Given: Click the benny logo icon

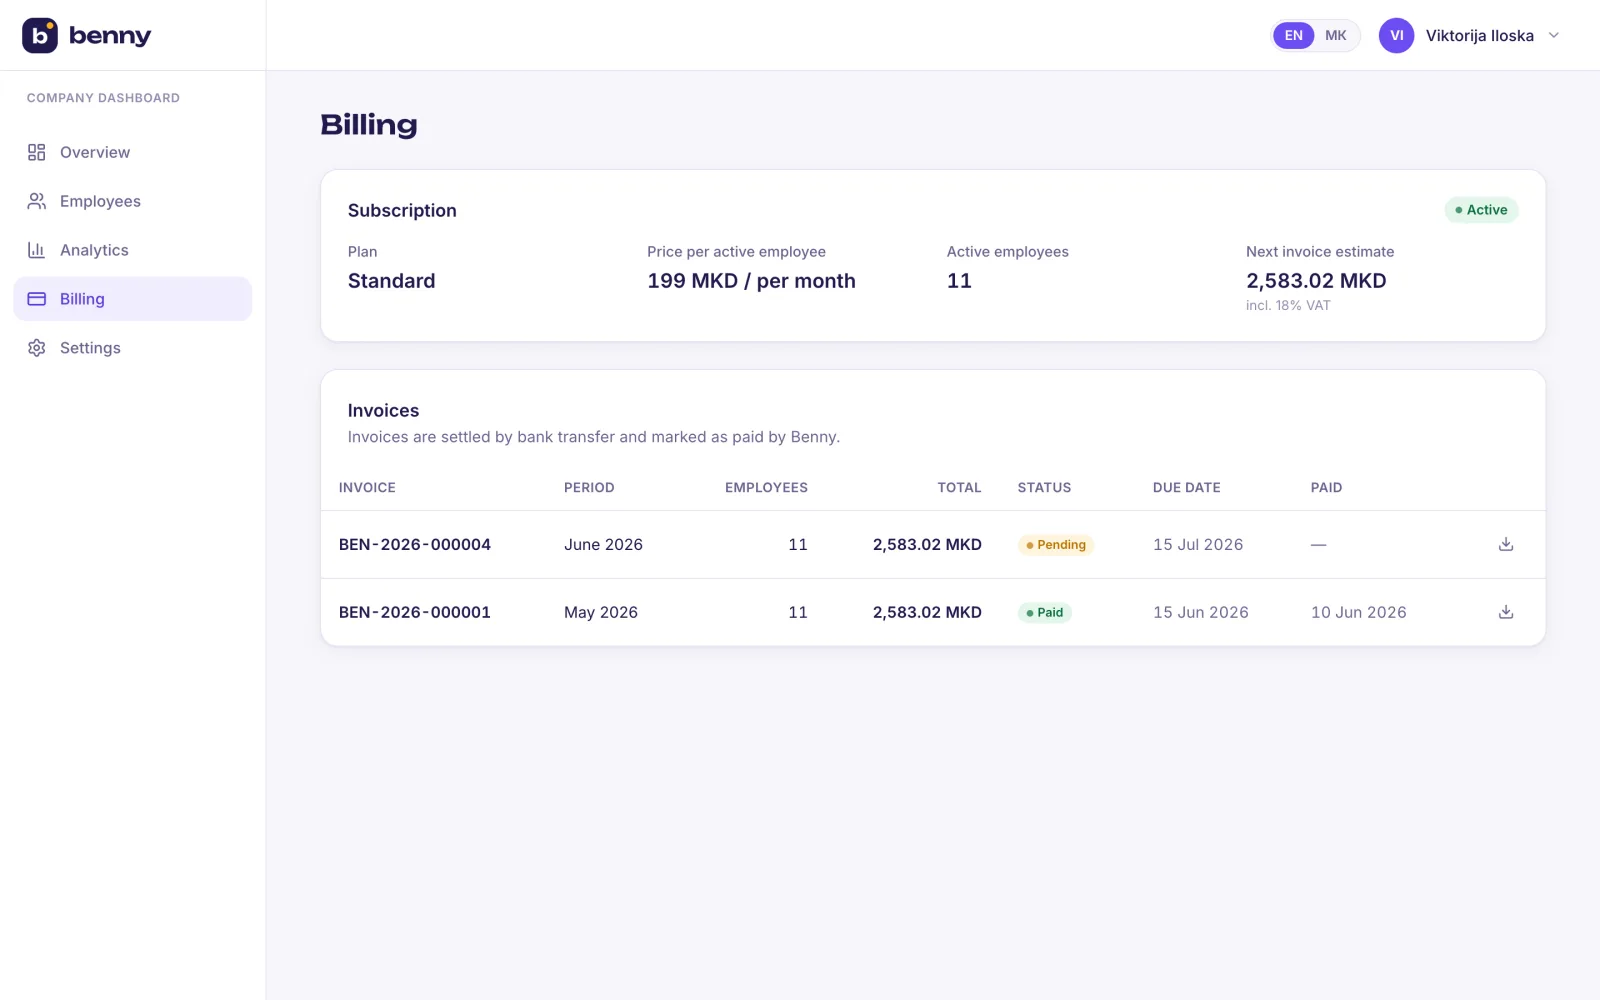Looking at the screenshot, I should (40, 35).
